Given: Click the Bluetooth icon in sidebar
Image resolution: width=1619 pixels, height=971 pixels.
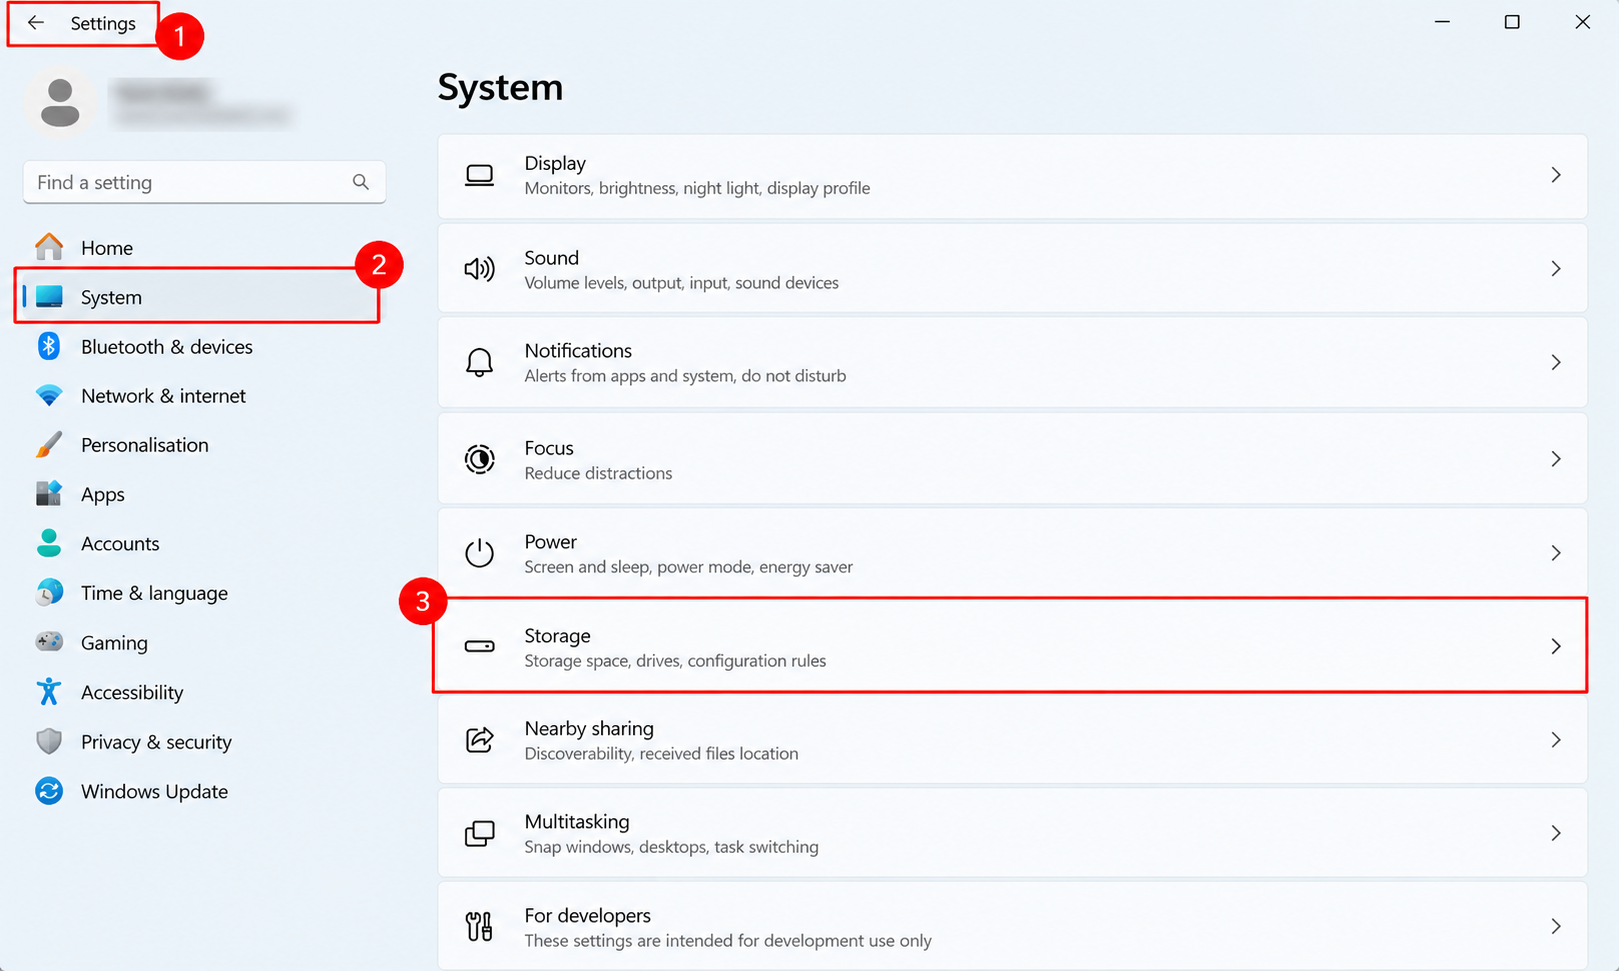Looking at the screenshot, I should [x=49, y=346].
